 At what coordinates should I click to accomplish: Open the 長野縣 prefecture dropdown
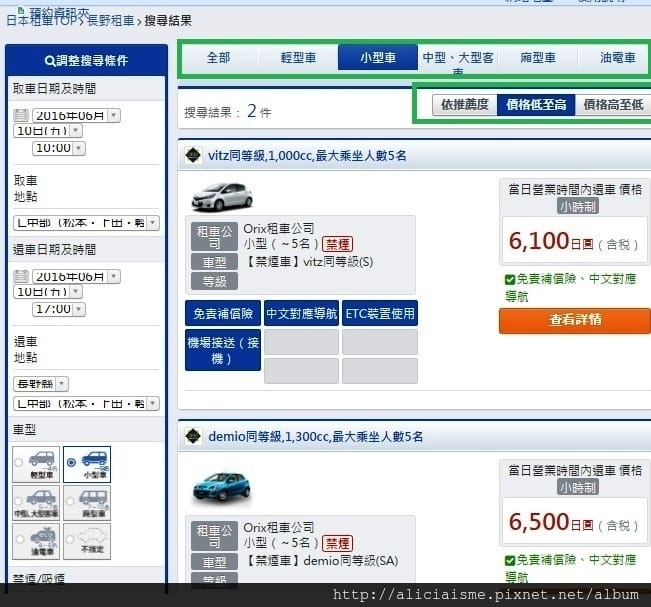pyautogui.click(x=41, y=384)
